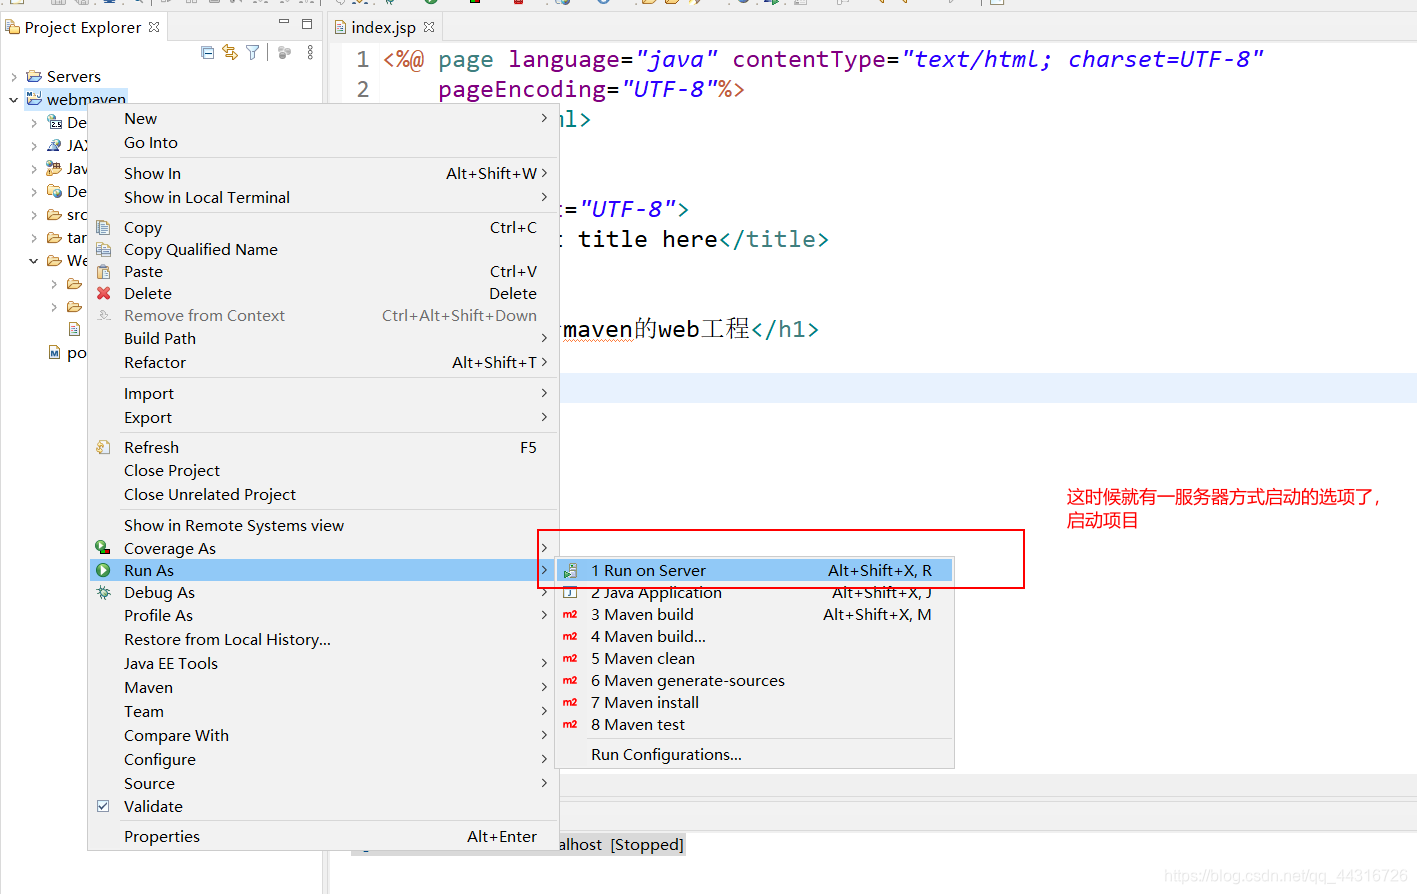Select Close Project menu entry
The width and height of the screenshot is (1417, 894).
pyautogui.click(x=323, y=470)
